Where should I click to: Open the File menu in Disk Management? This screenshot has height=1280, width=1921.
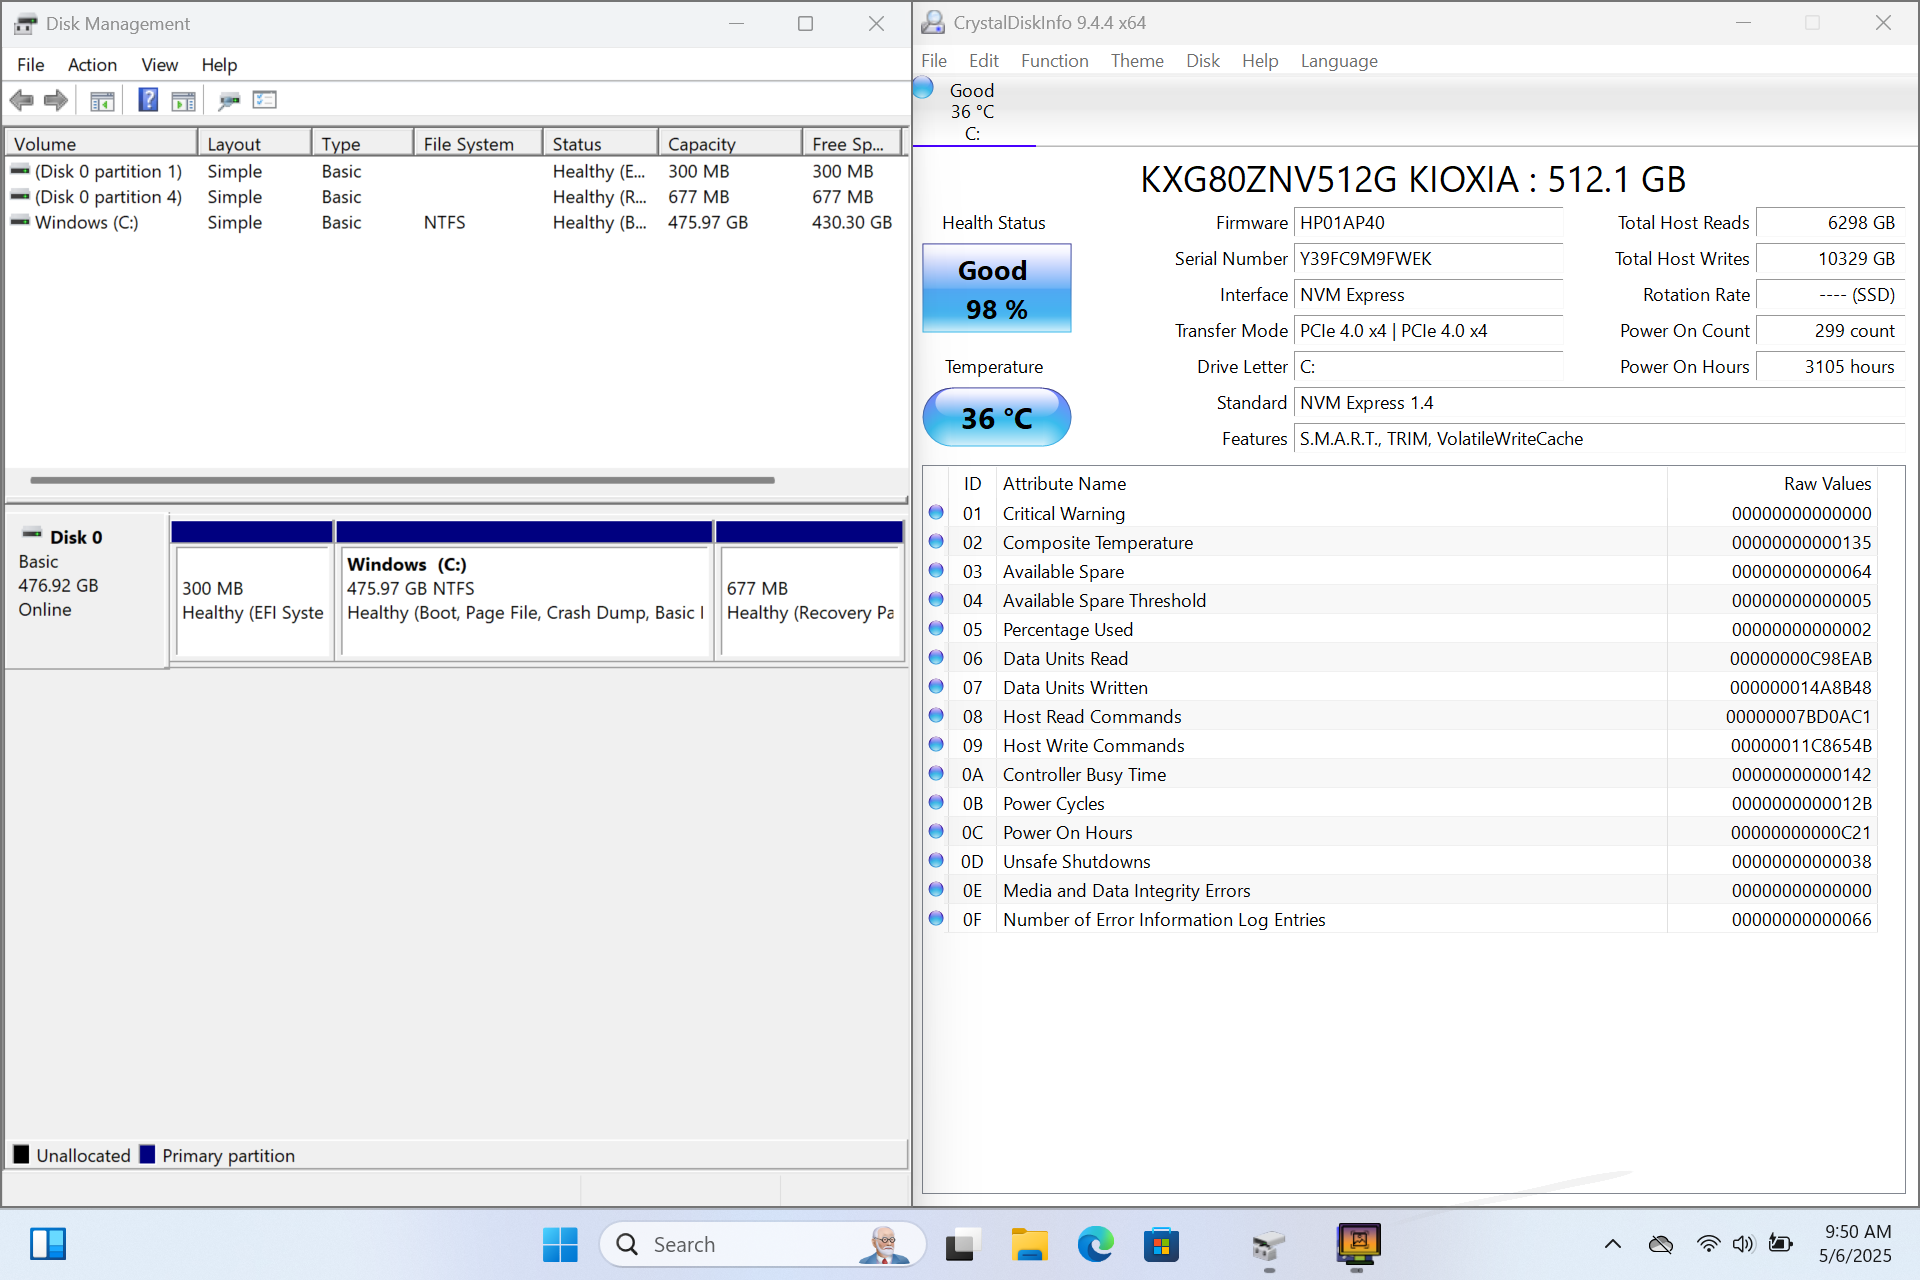click(x=31, y=65)
